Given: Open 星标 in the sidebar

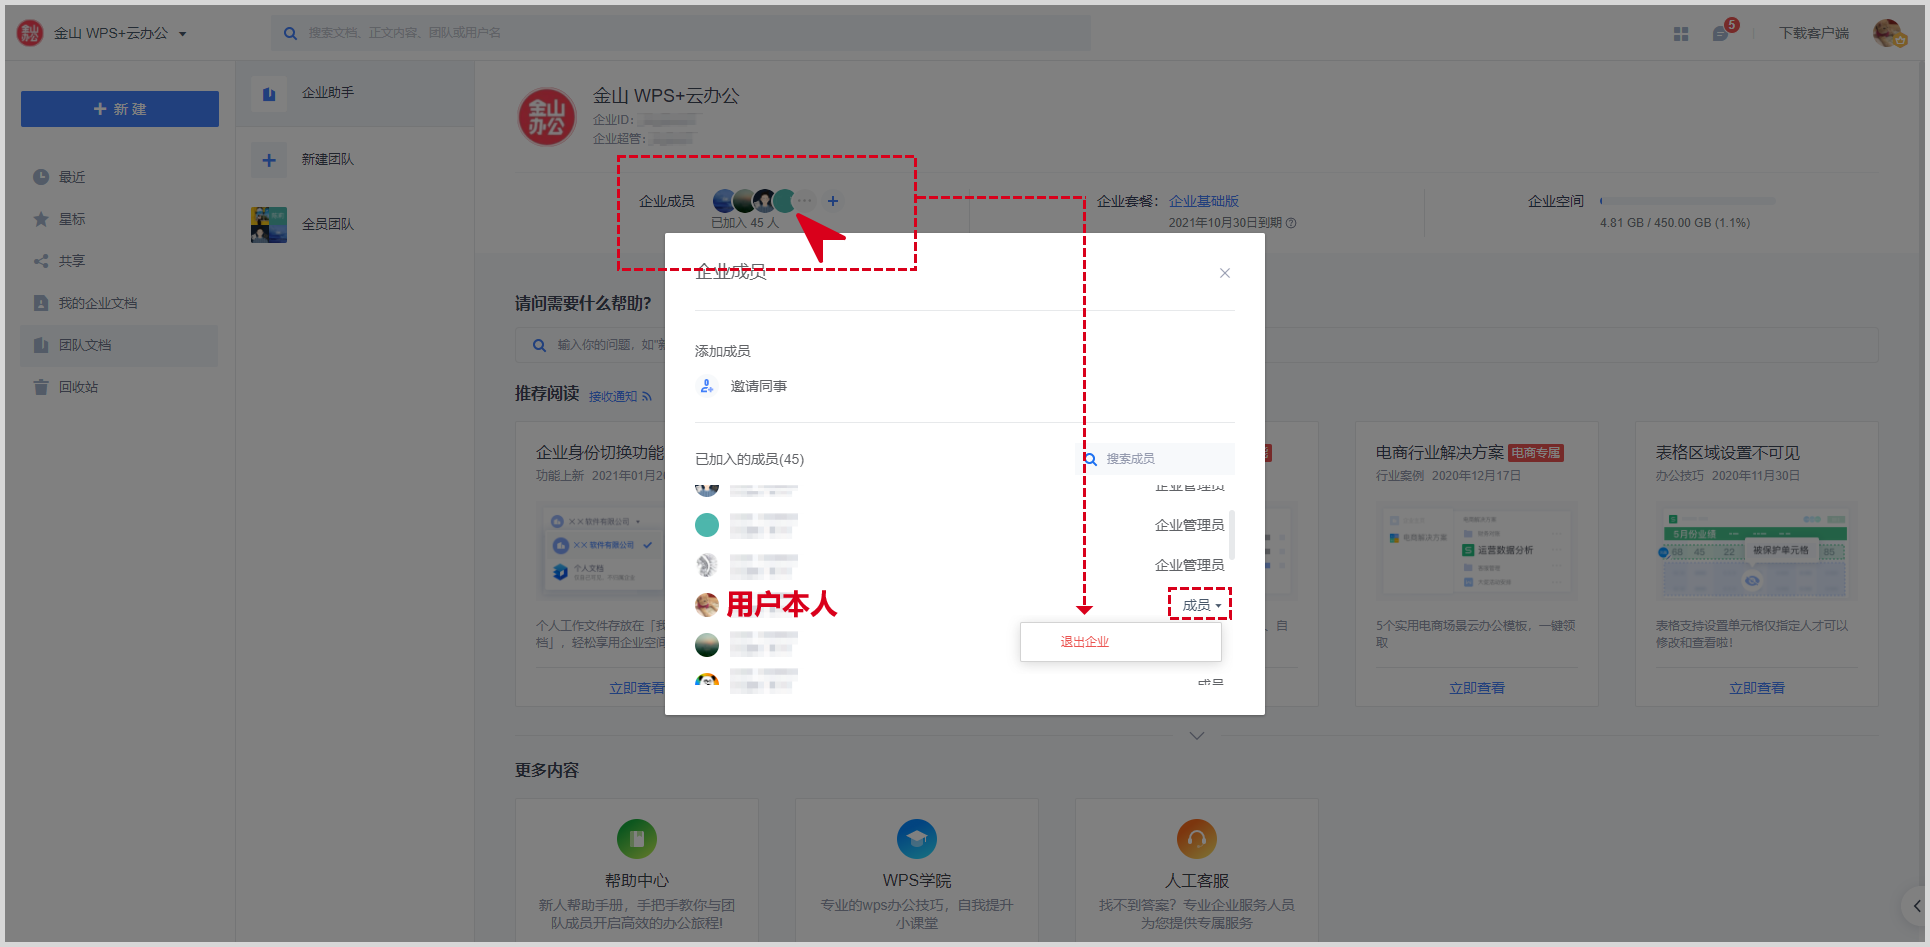Looking at the screenshot, I should [120, 219].
